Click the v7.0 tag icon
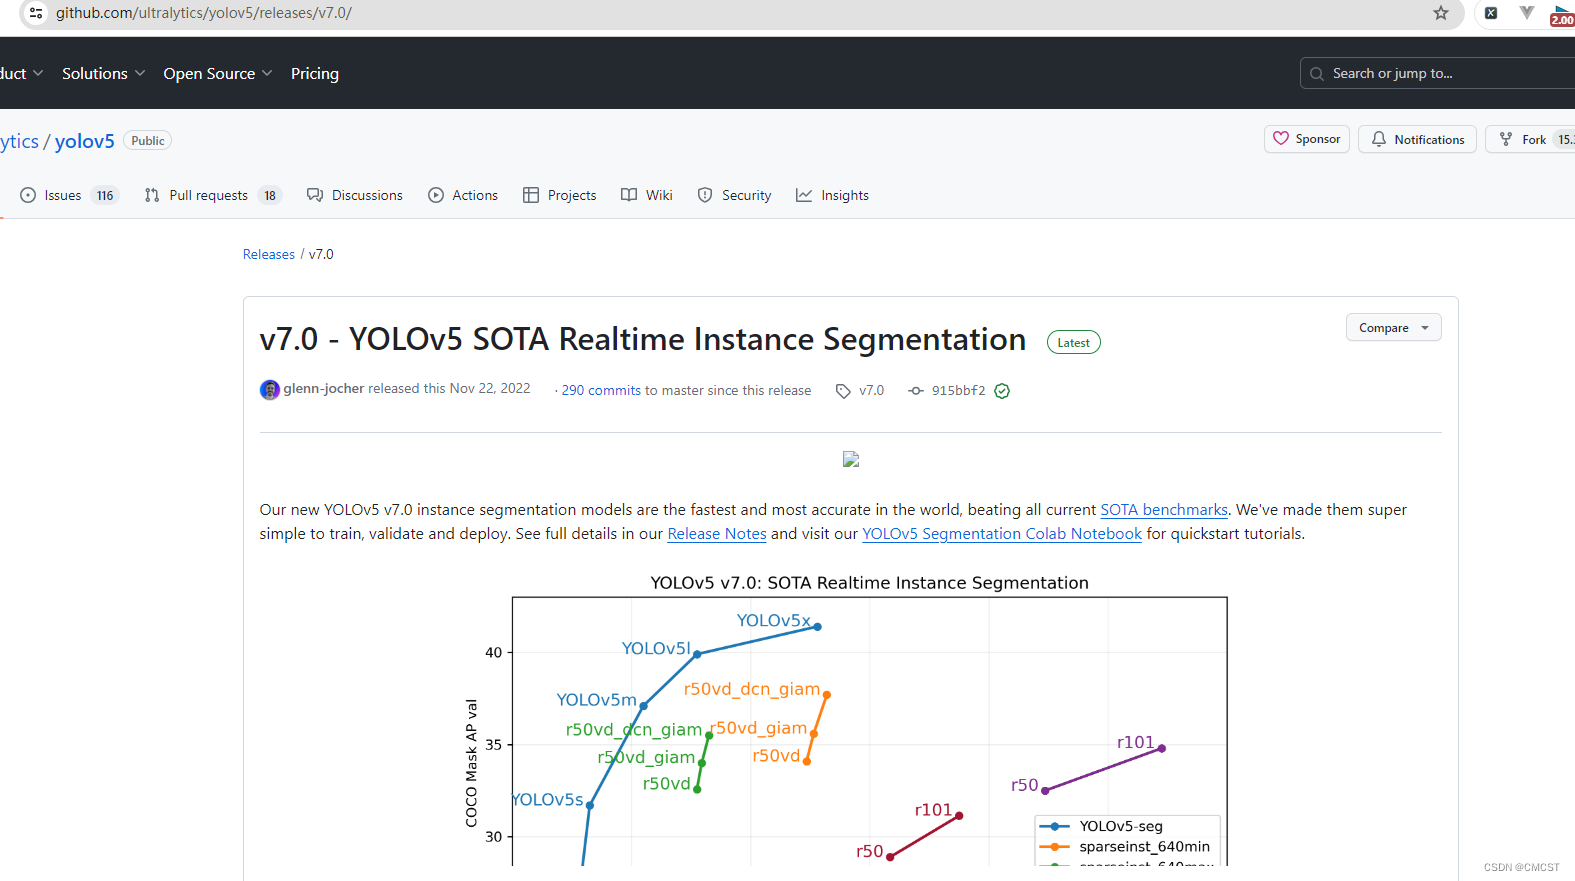This screenshot has width=1575, height=881. tap(843, 391)
